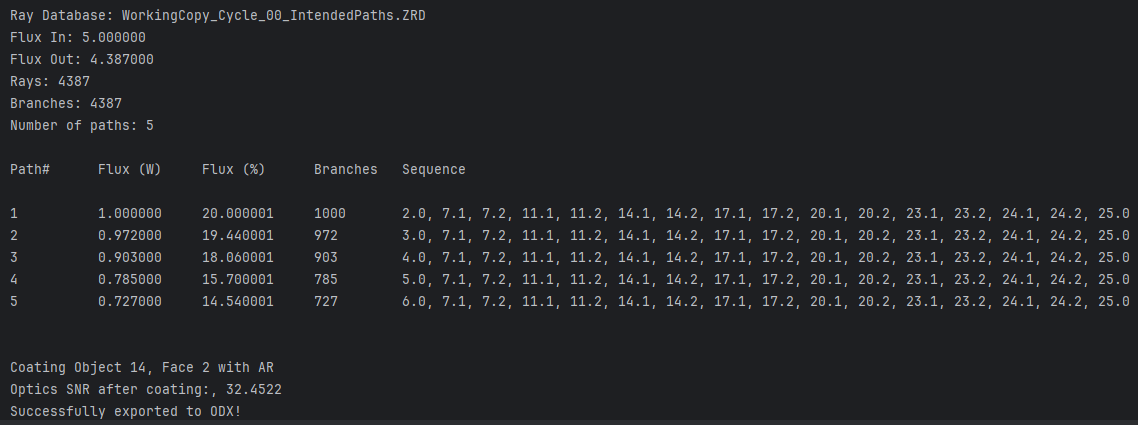Viewport: 1138px width, 425px height.
Task: Click flux value 1.000000 in path 1
Action: click(x=130, y=214)
